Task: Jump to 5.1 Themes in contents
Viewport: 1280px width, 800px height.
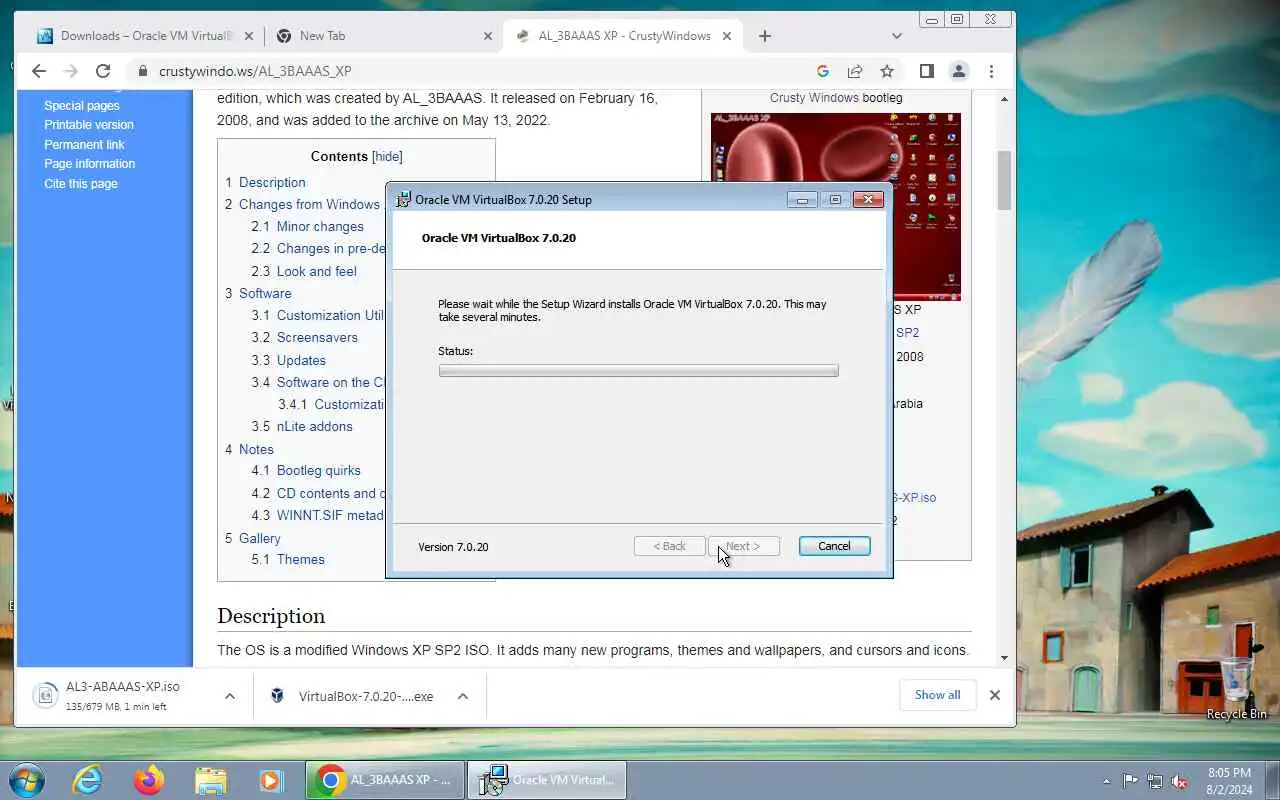Action: coord(288,559)
